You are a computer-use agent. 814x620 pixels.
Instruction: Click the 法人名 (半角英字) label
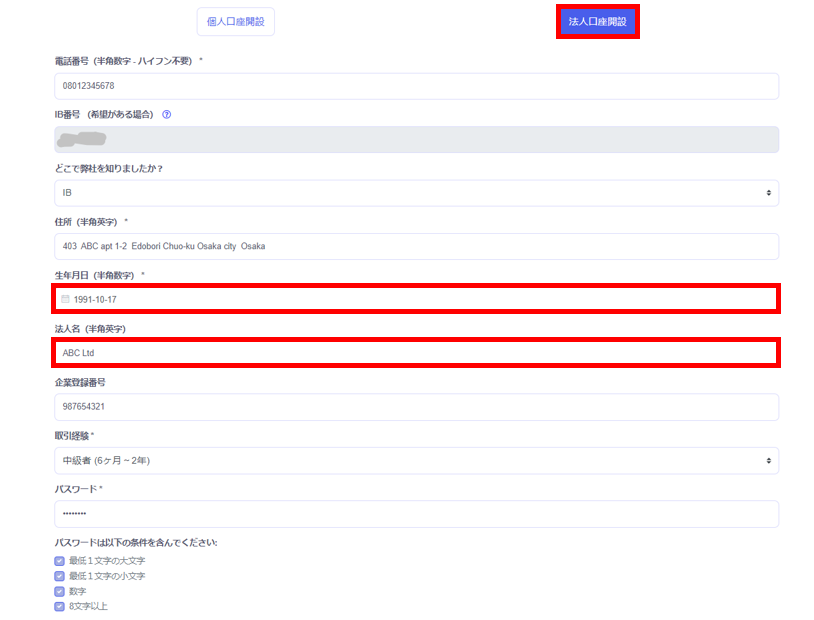90,329
